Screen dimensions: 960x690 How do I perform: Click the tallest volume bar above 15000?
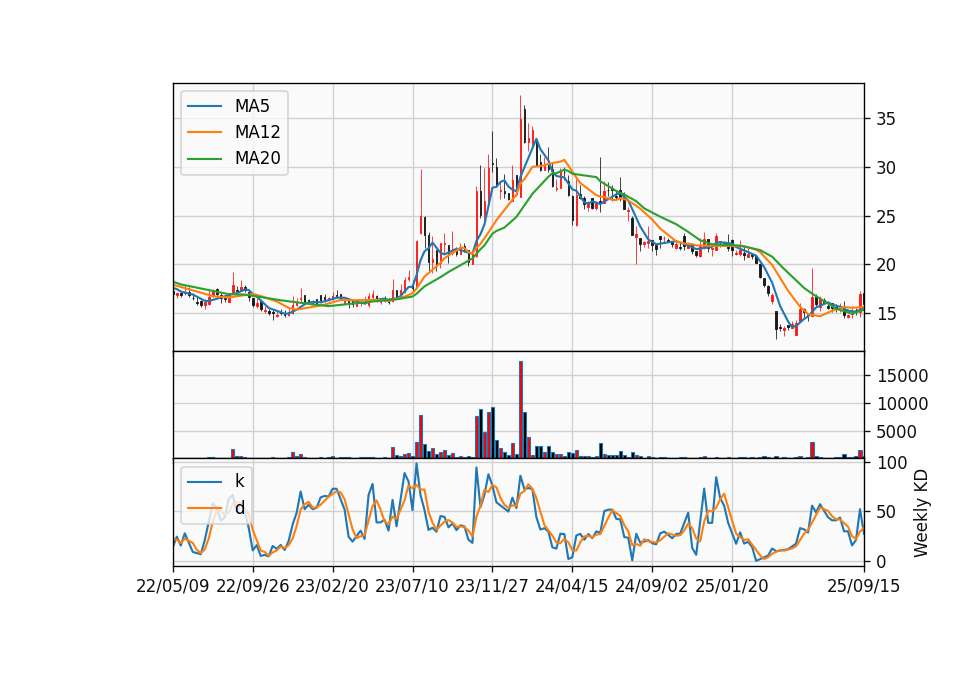point(520,410)
